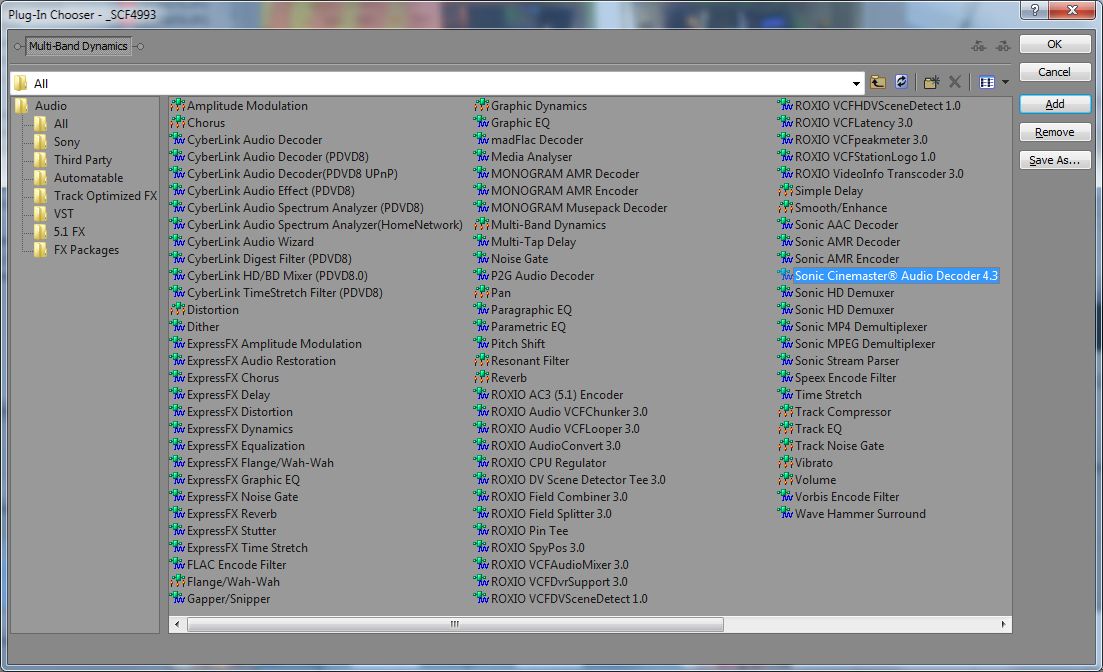This screenshot has height=672, width=1103.
Task: Click the Track EQ plug-in icon
Action: 786,429
